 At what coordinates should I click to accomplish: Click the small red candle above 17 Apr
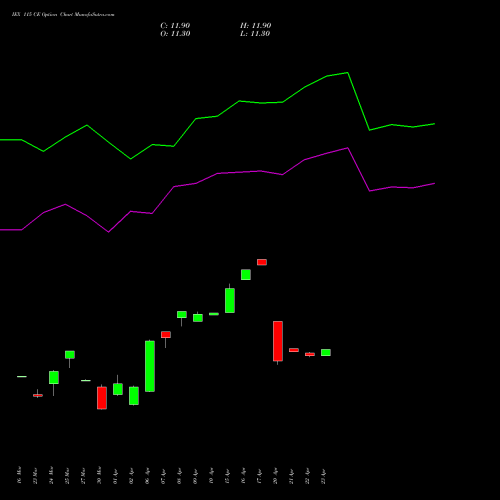click(262, 262)
